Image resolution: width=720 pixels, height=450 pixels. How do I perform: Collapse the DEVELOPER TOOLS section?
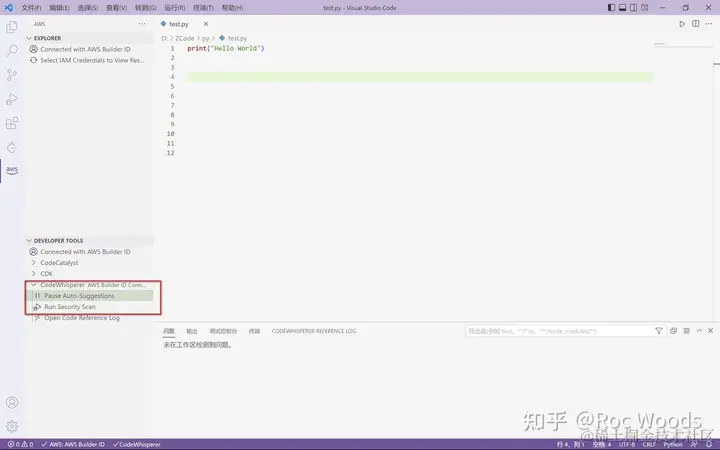tap(89, 241)
